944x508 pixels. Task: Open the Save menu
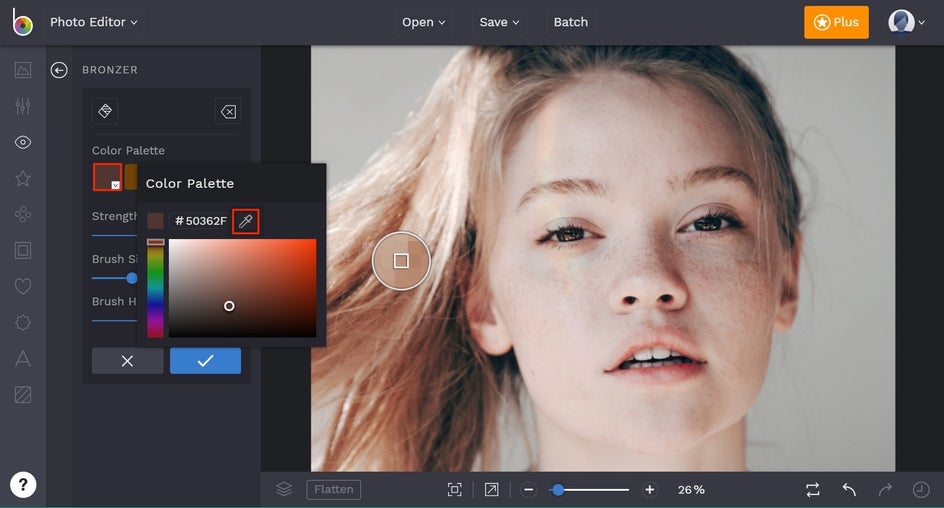tap(499, 22)
